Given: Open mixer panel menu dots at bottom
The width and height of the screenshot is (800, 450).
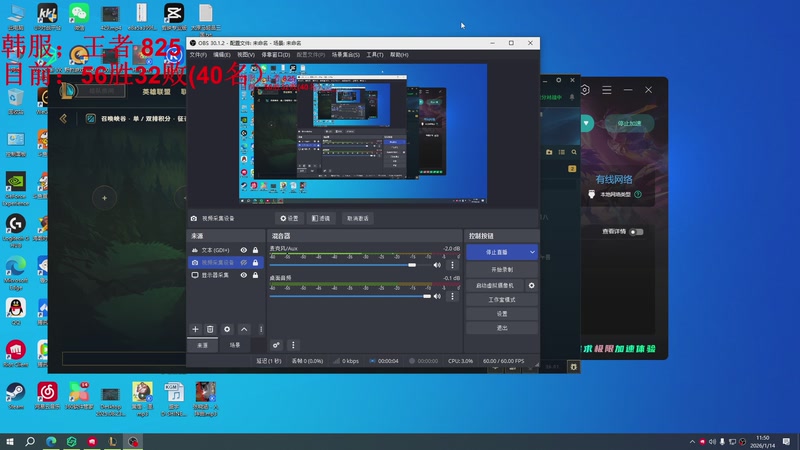Looking at the screenshot, I should click(x=293, y=345).
